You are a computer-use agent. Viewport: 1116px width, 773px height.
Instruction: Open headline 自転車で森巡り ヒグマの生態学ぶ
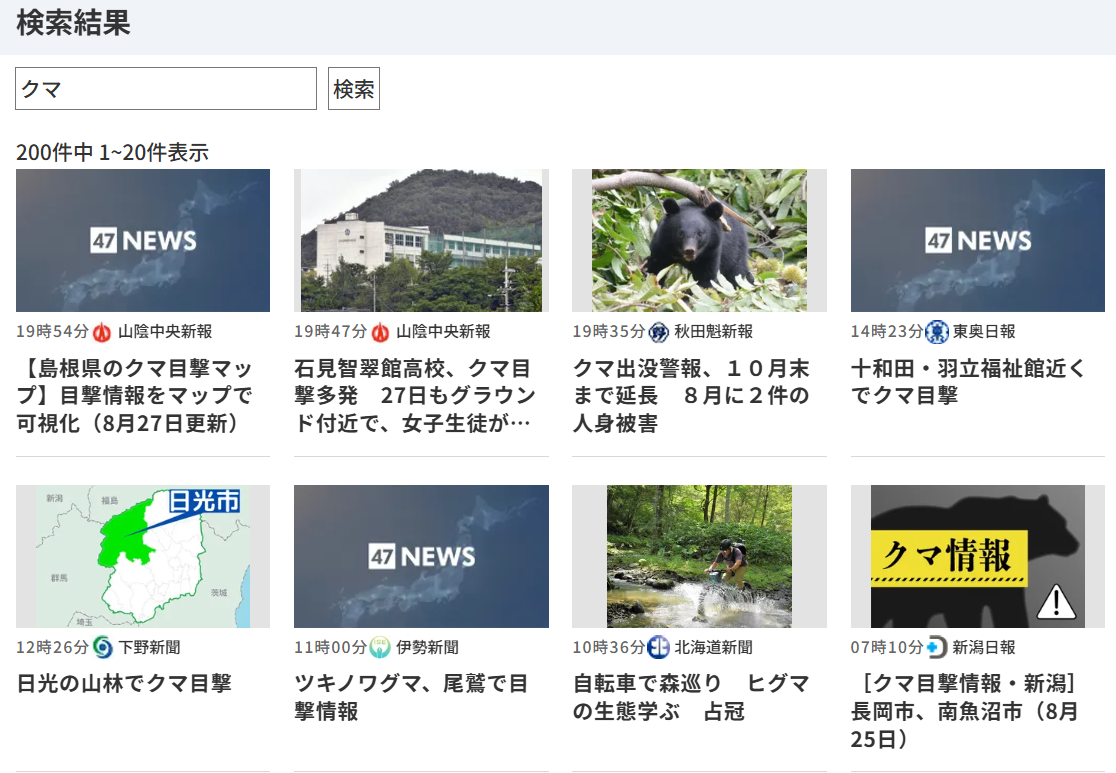(691, 698)
